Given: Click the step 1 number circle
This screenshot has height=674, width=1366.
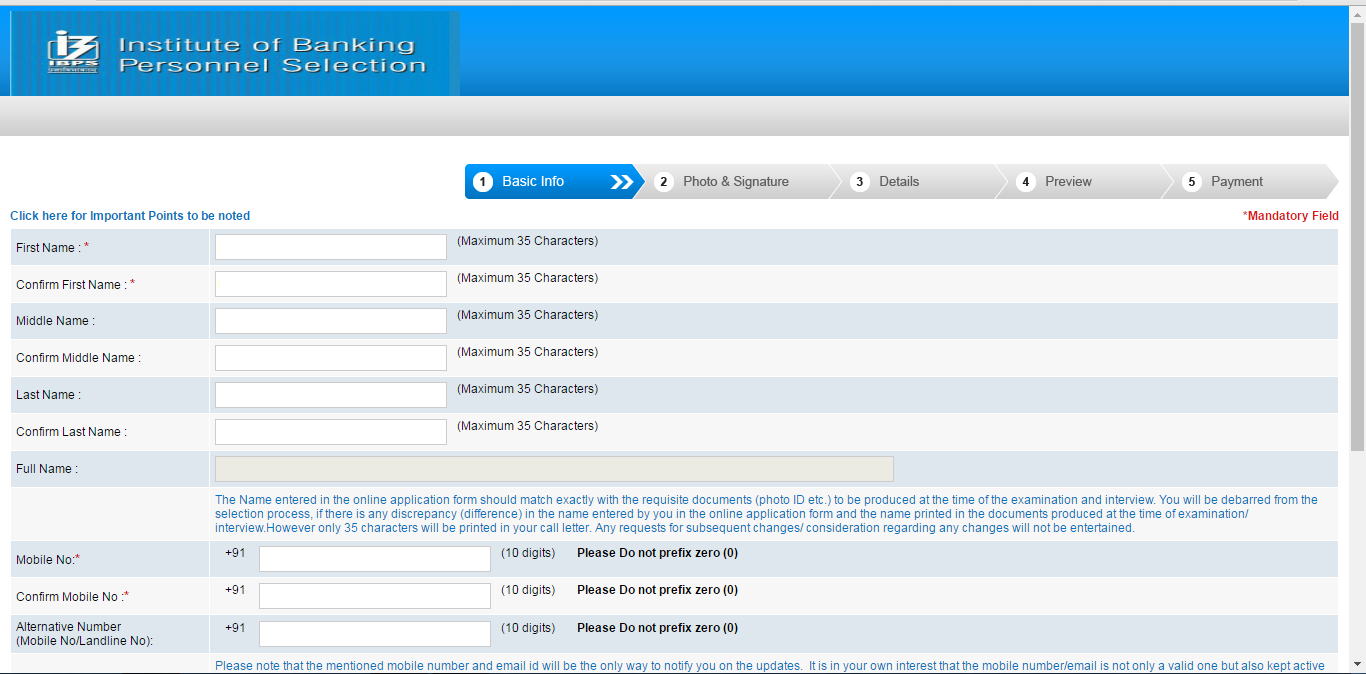Looking at the screenshot, I should tap(483, 182).
